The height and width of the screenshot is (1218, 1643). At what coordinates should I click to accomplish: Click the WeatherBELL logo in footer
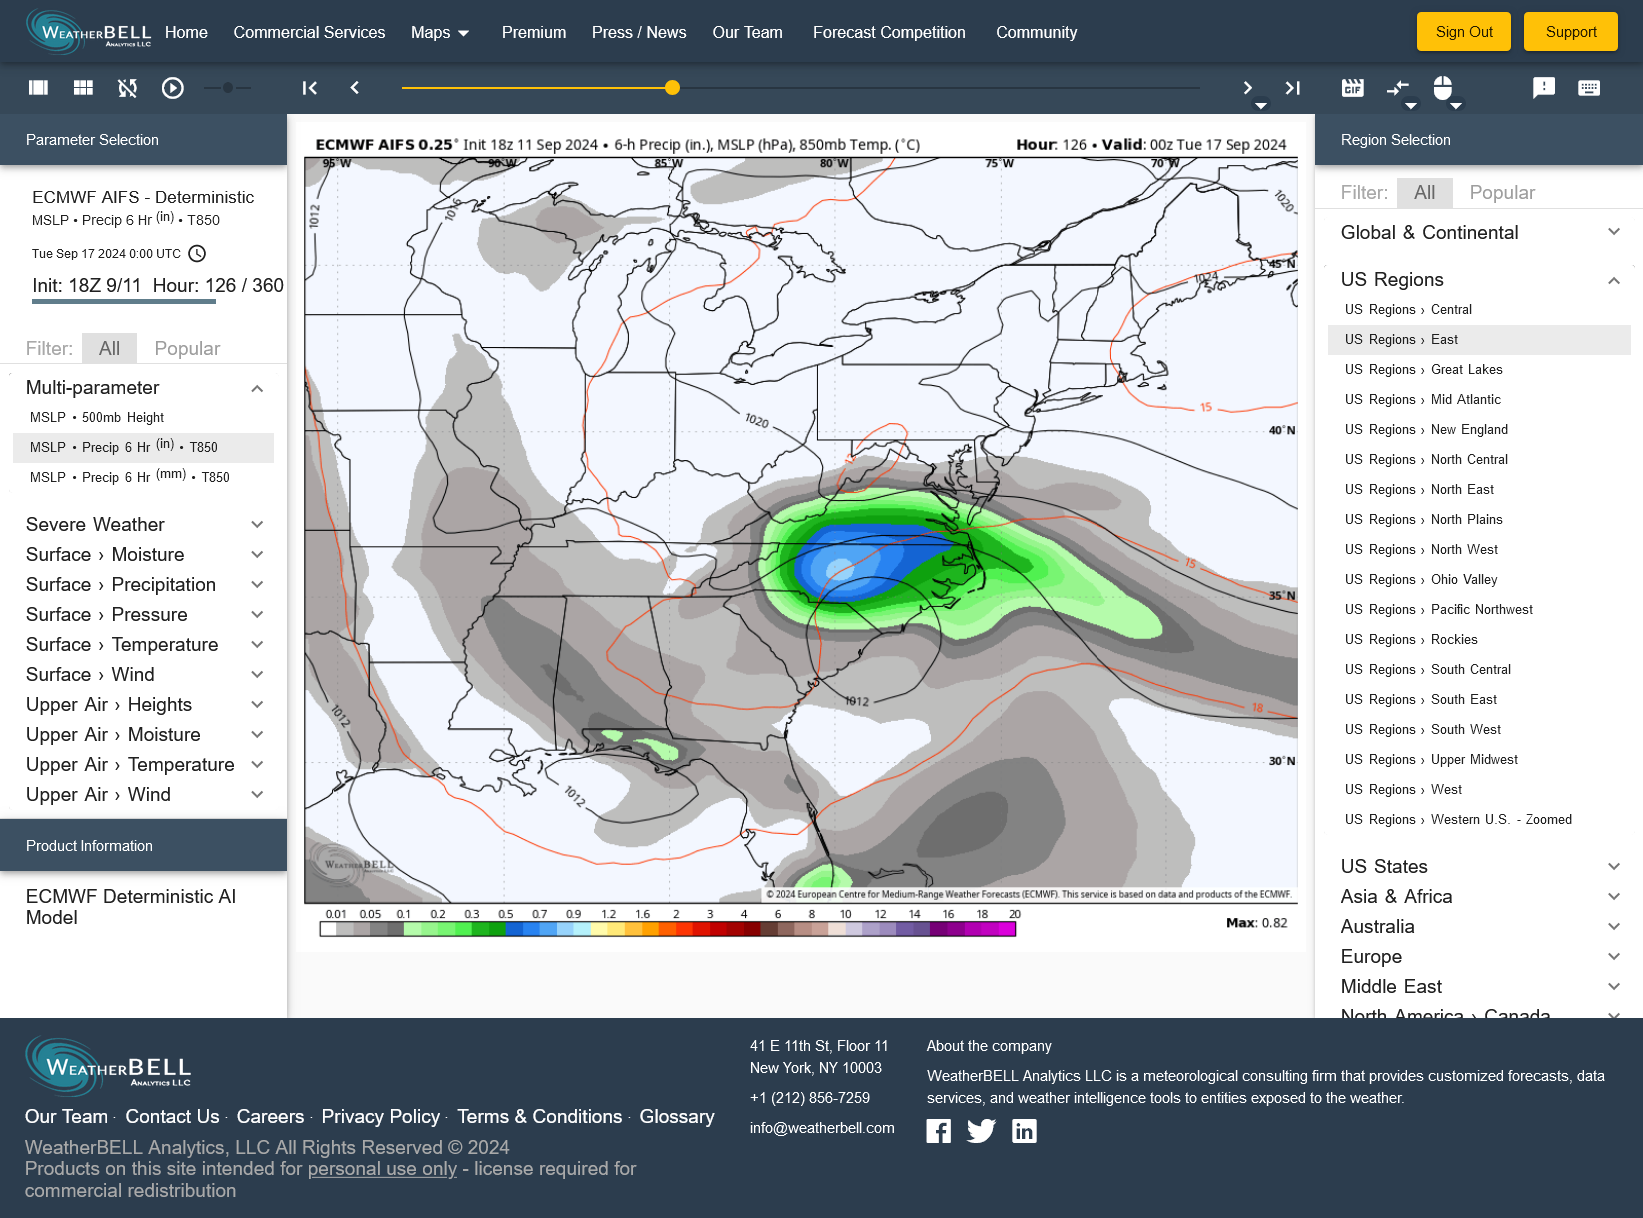click(108, 1065)
